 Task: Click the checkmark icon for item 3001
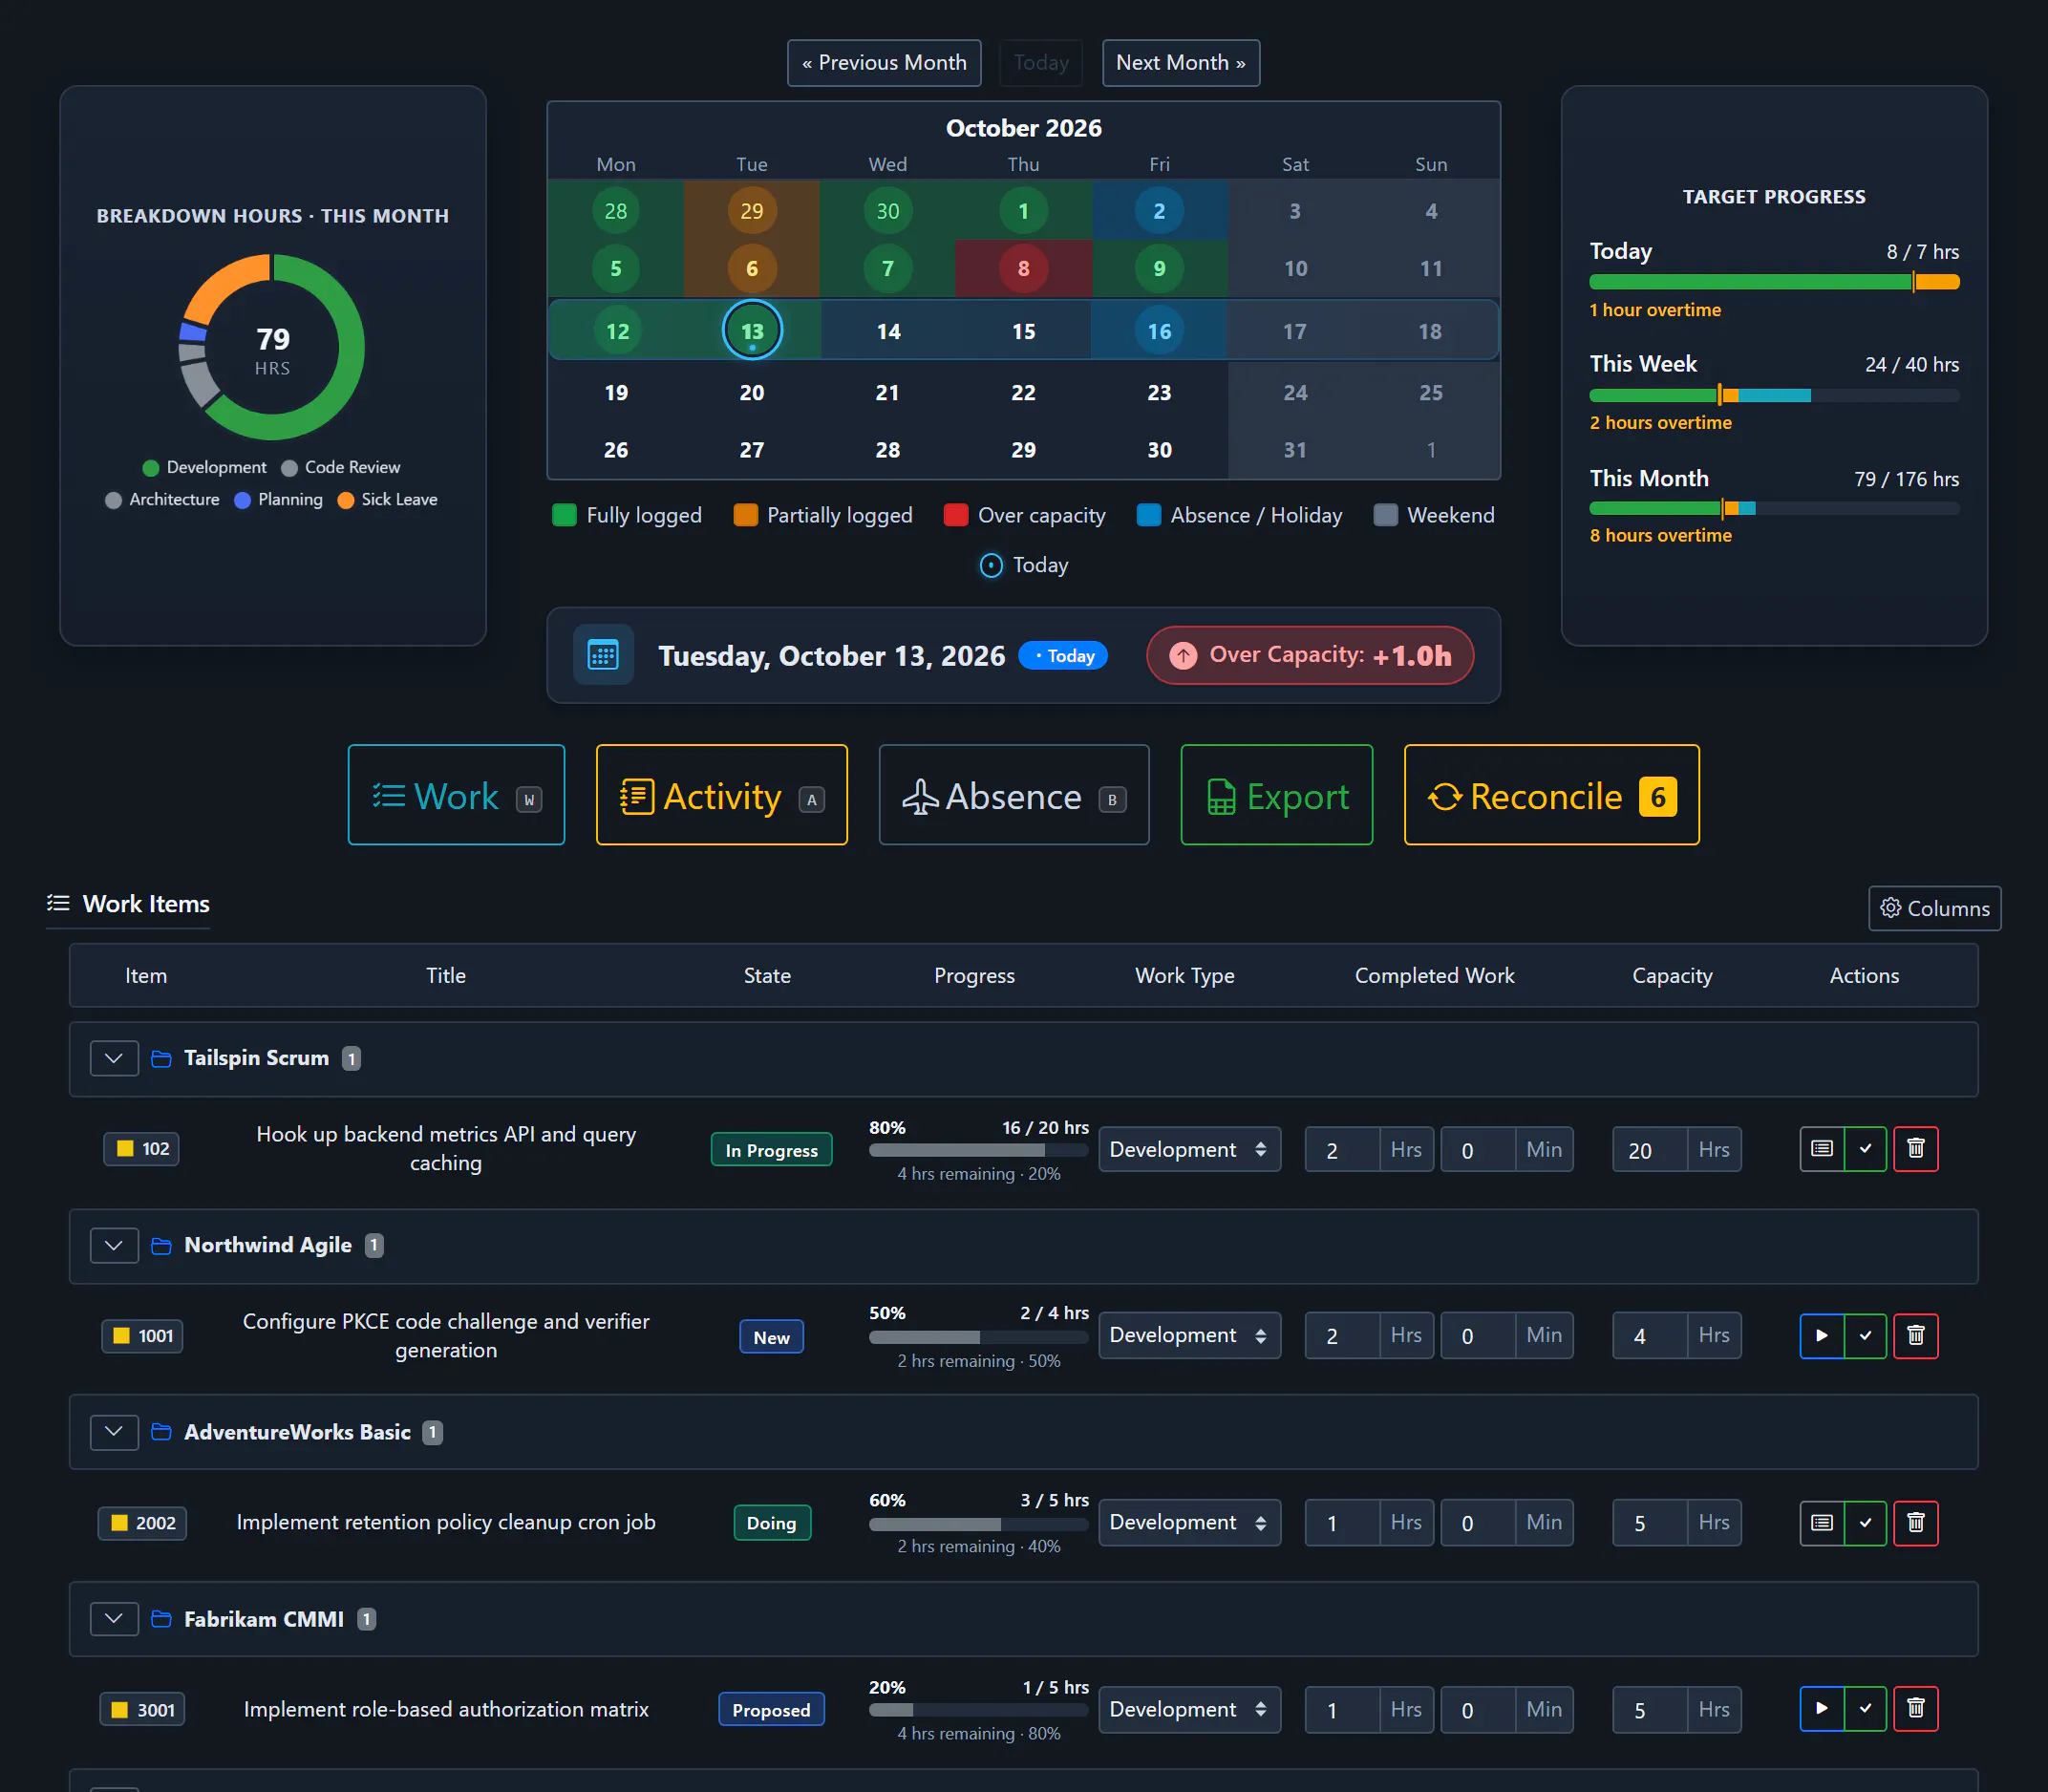click(x=1866, y=1709)
